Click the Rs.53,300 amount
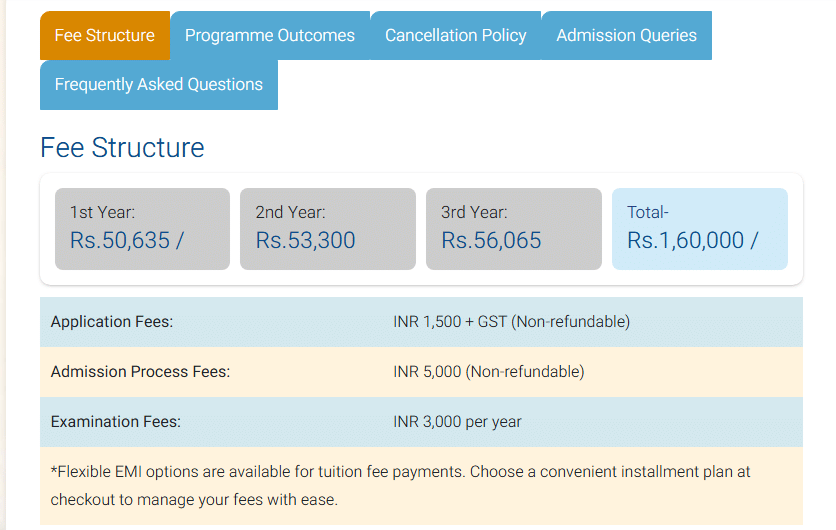The width and height of the screenshot is (836, 530). (x=305, y=240)
